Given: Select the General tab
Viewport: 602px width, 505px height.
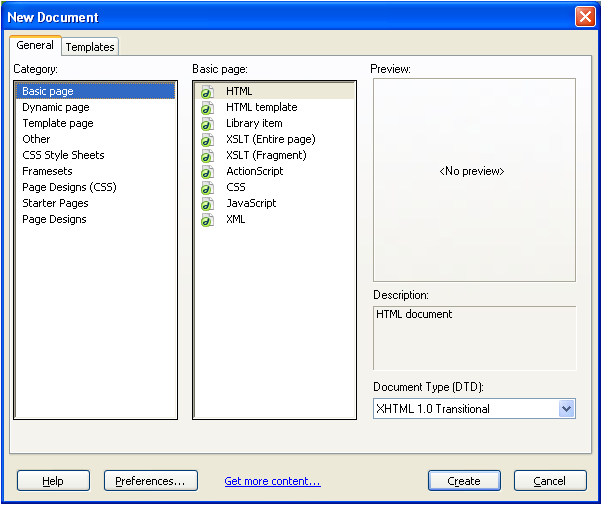Looking at the screenshot, I should tap(35, 46).
